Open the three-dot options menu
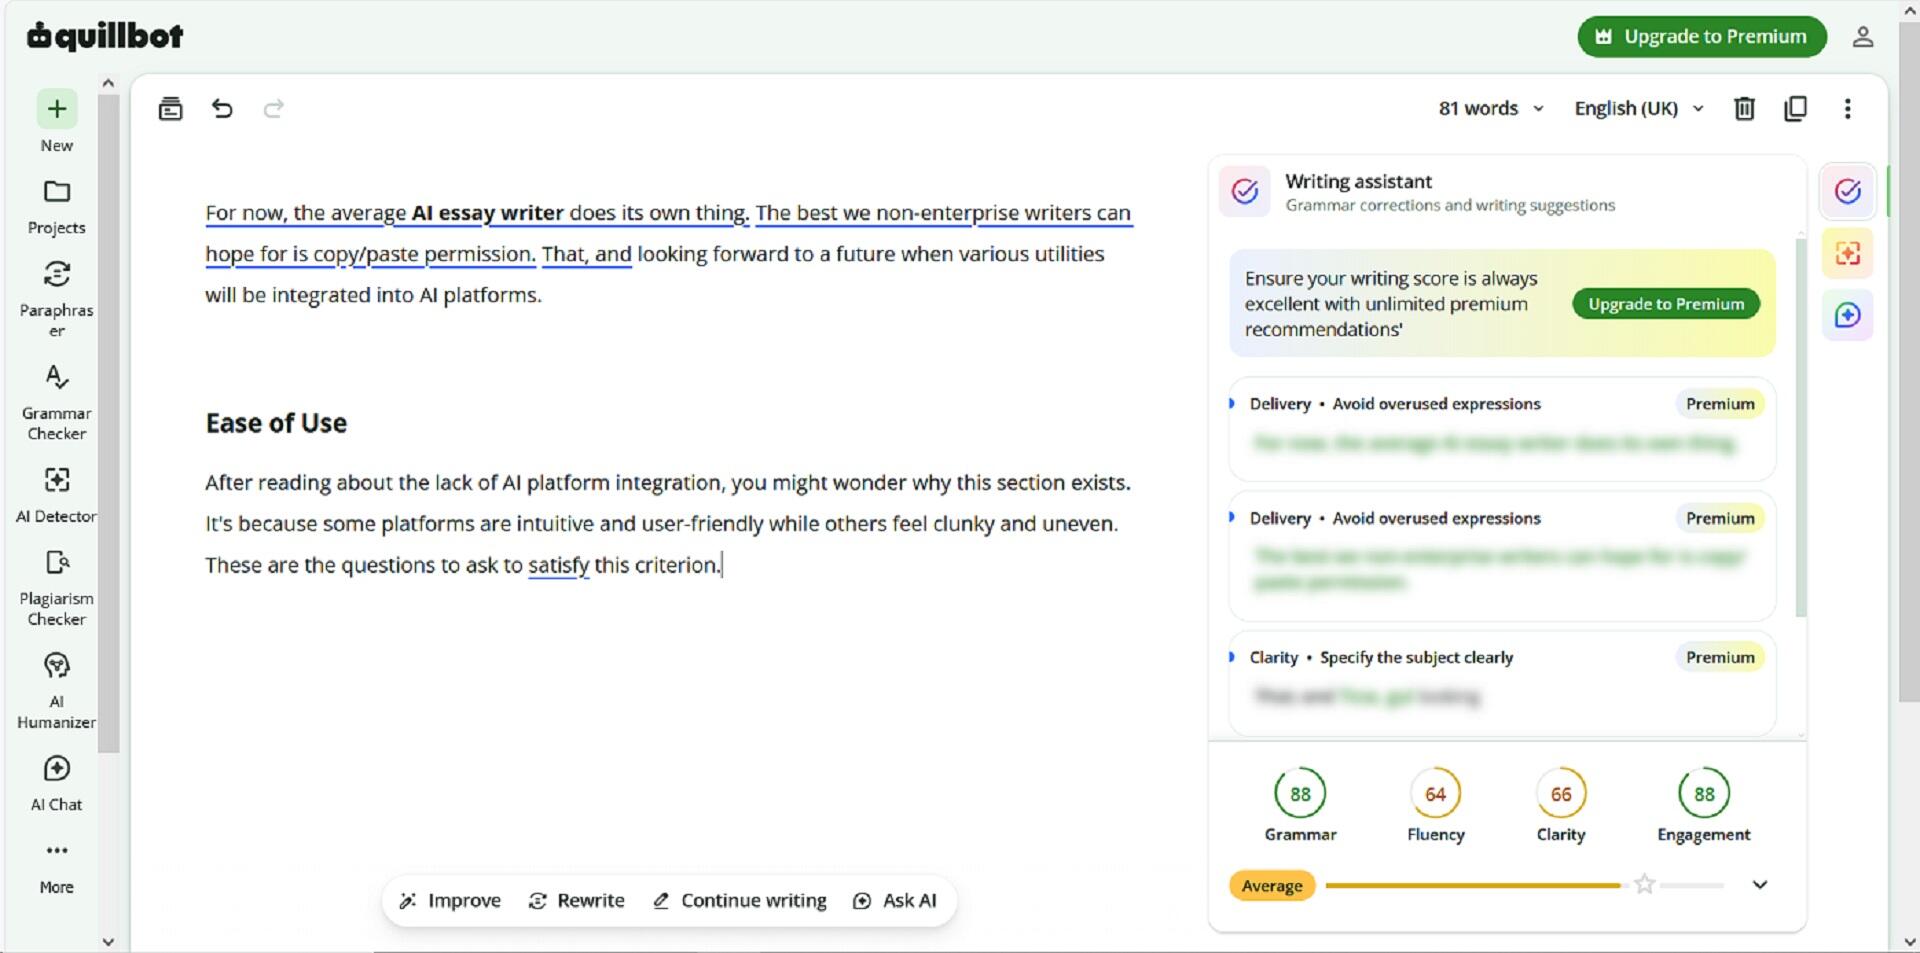 1847,108
